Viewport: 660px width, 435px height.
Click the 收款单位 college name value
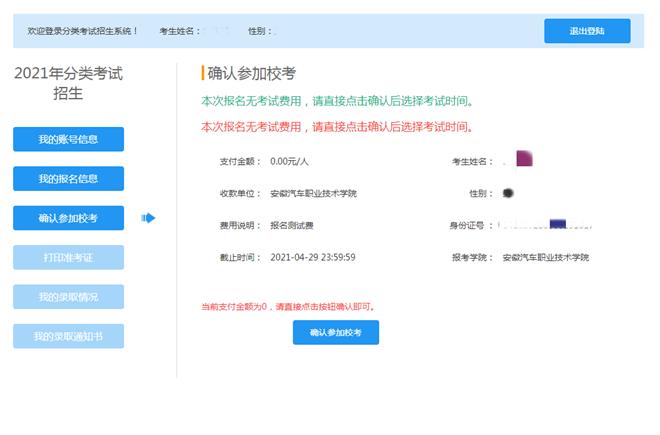pyautogui.click(x=313, y=193)
